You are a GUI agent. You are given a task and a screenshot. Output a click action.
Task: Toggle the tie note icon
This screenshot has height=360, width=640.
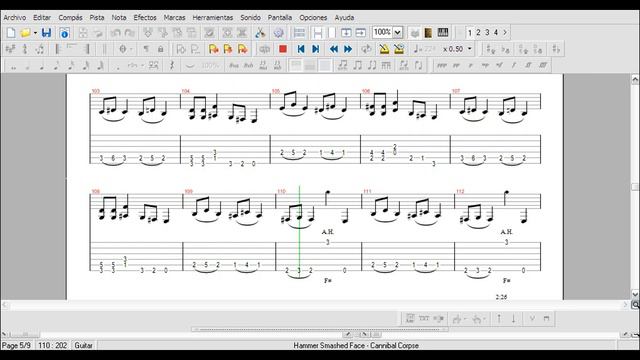(190, 65)
